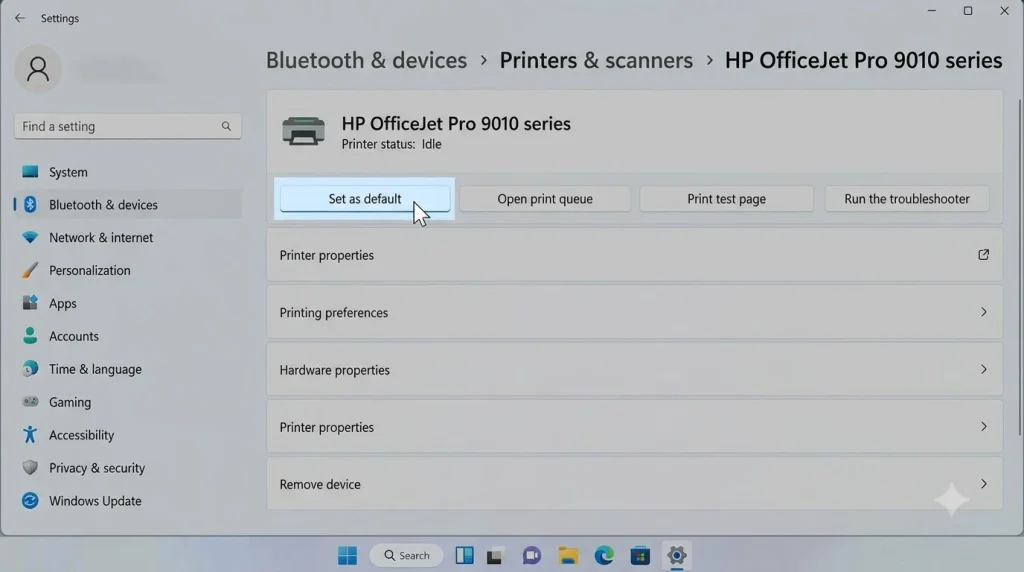This screenshot has width=1024, height=572.
Task: Open File Explorer from the taskbar
Action: click(568, 556)
